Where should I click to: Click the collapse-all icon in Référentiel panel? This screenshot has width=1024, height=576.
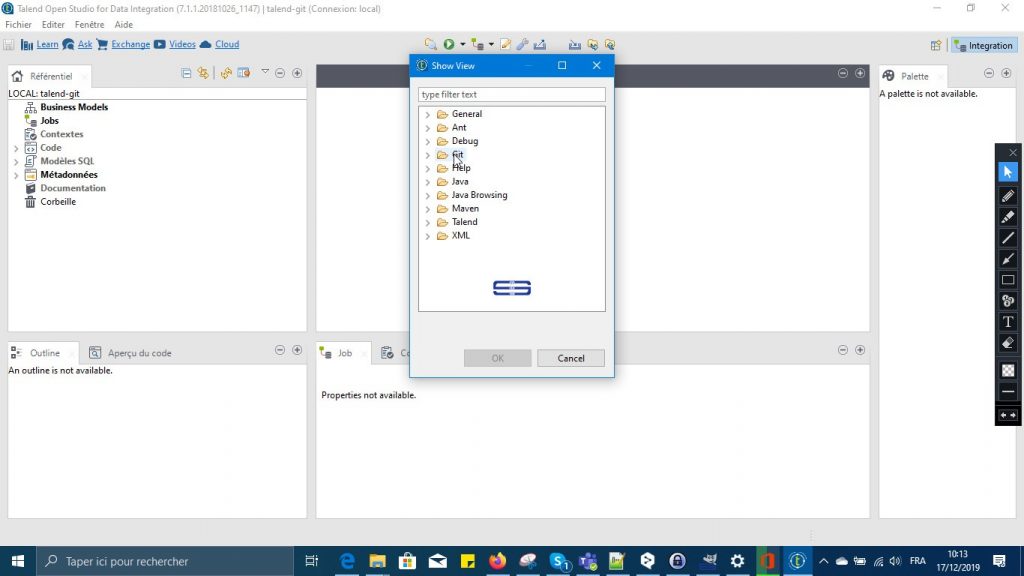[186, 73]
